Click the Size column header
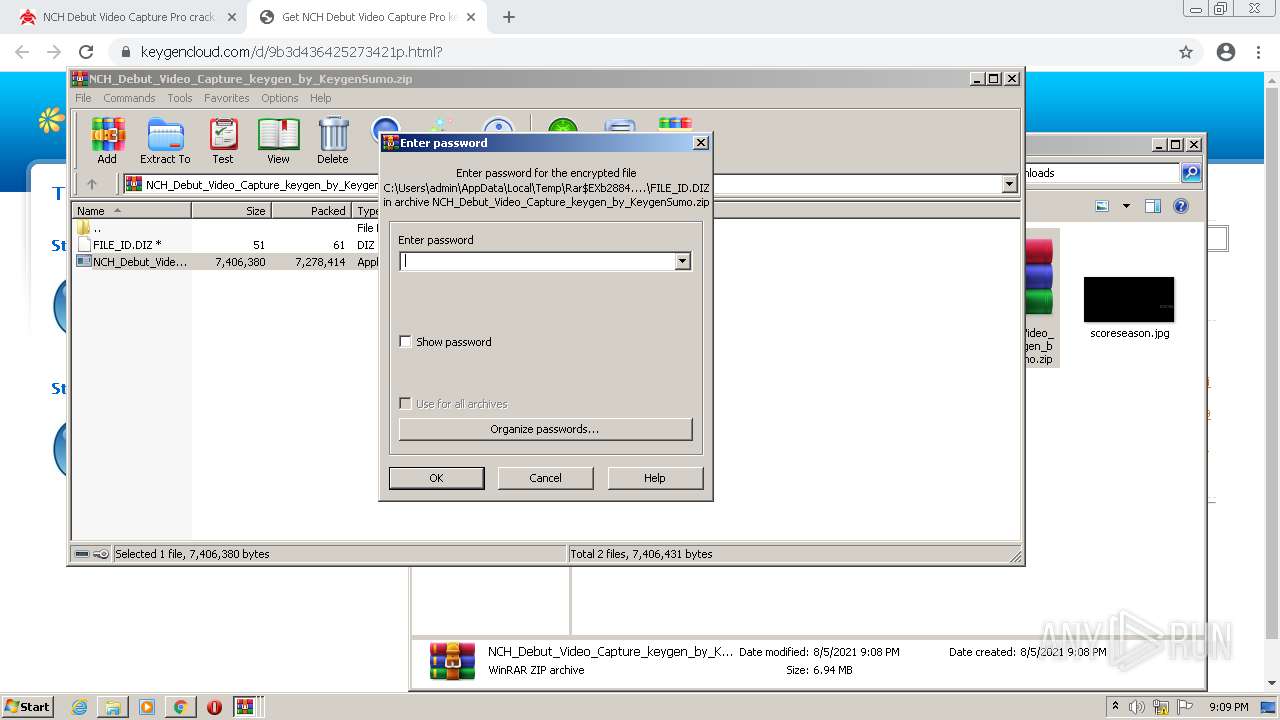 coord(231,210)
